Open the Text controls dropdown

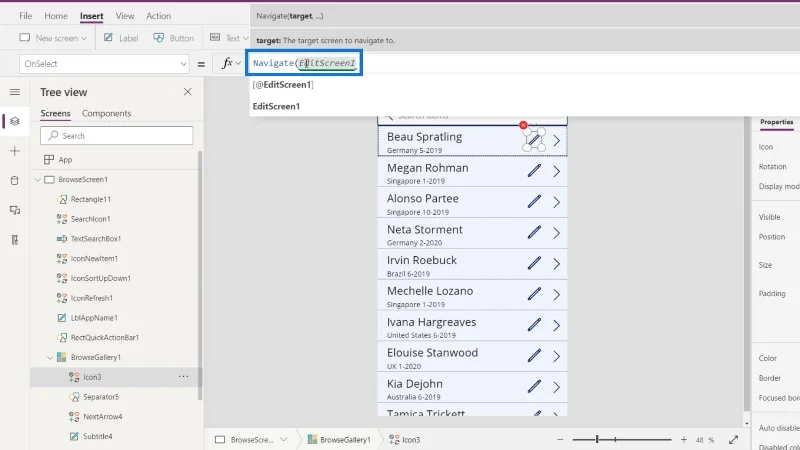229,38
